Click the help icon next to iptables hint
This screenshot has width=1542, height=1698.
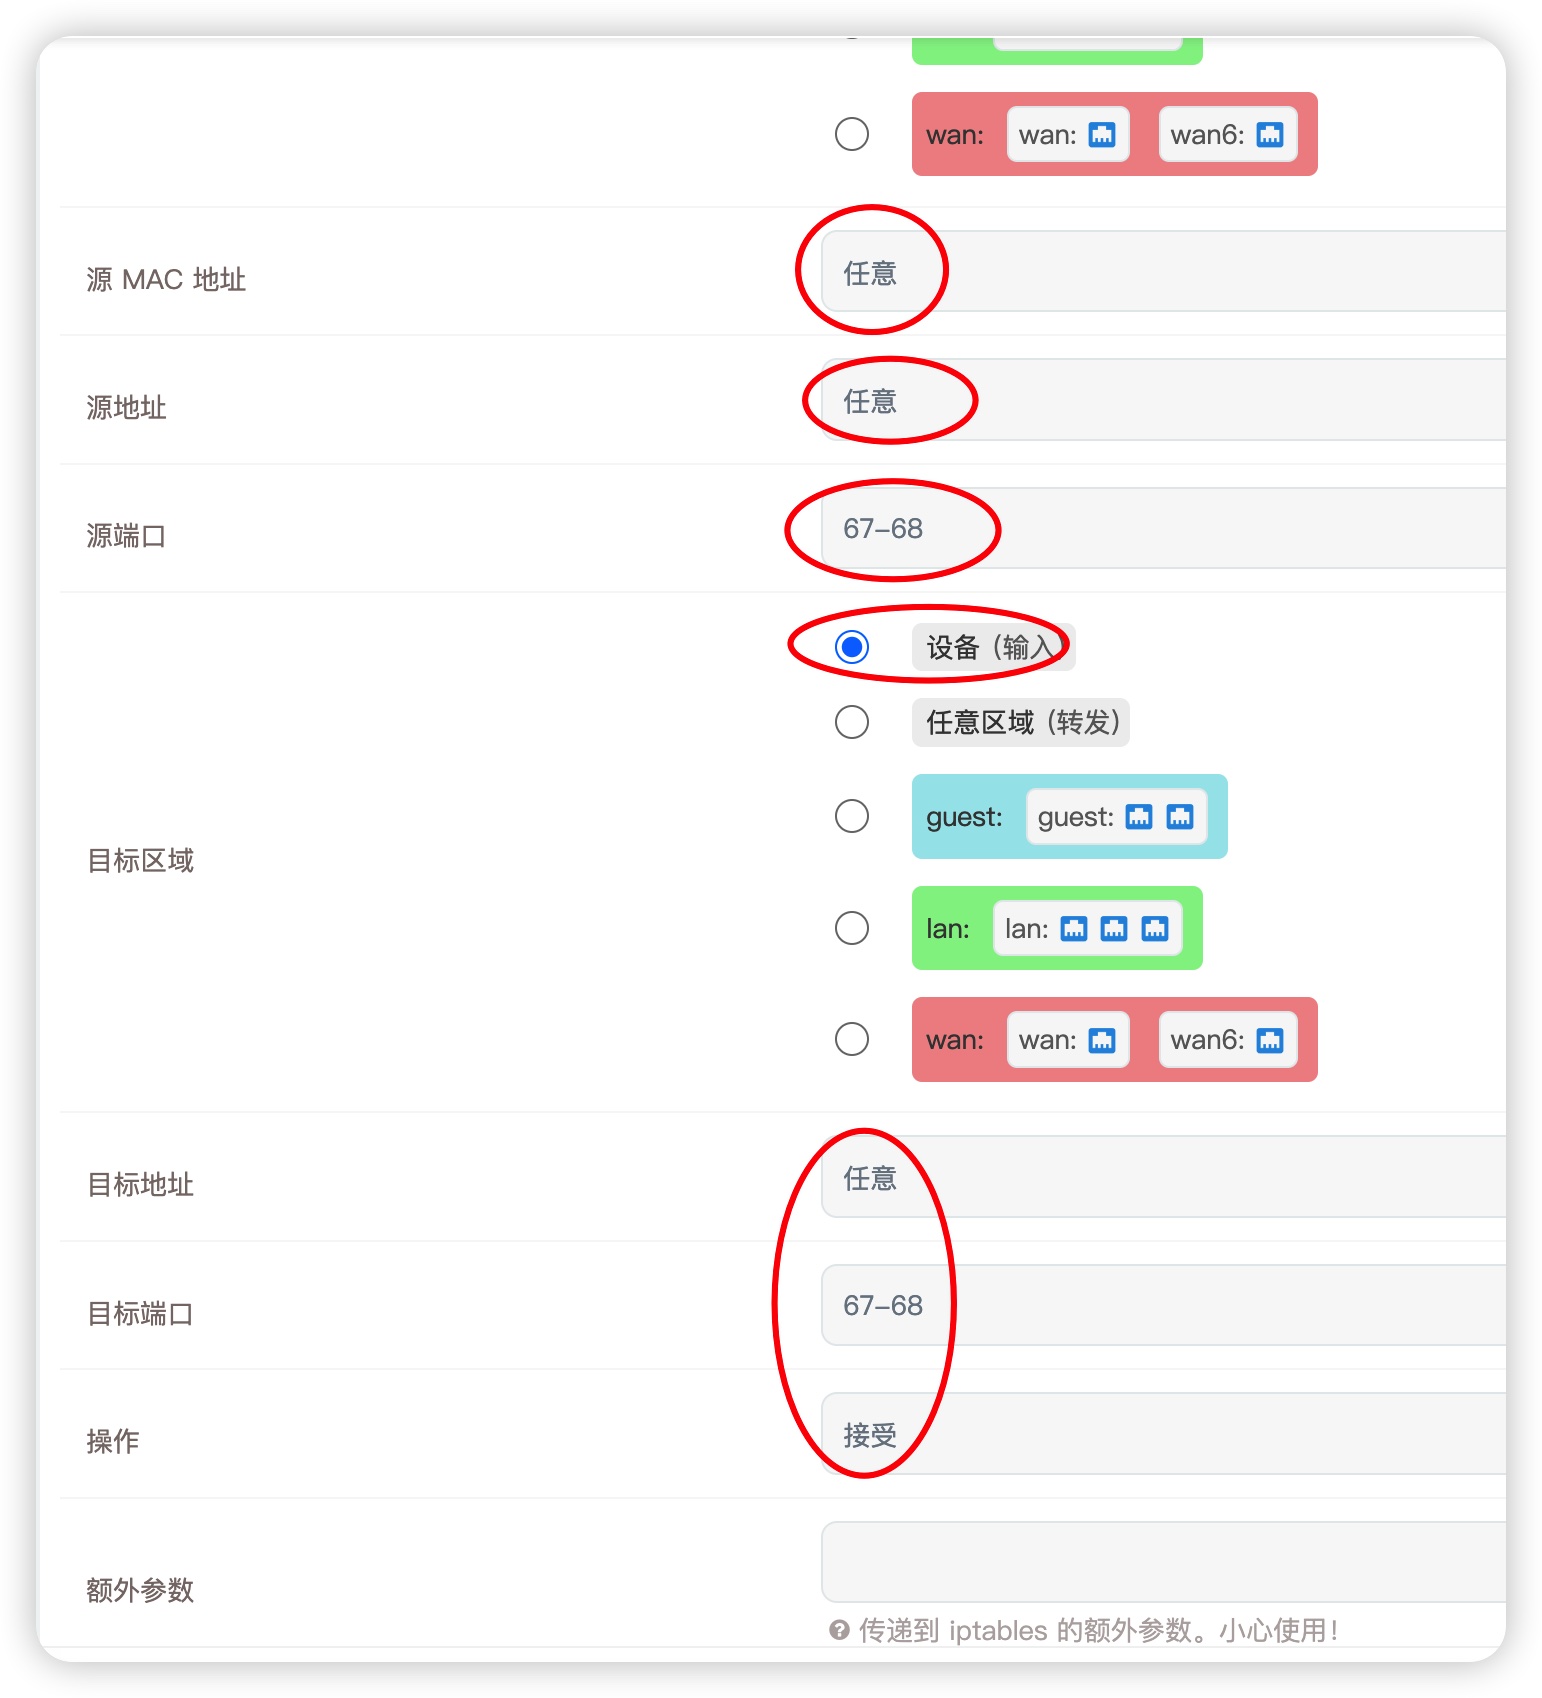[x=838, y=1630]
